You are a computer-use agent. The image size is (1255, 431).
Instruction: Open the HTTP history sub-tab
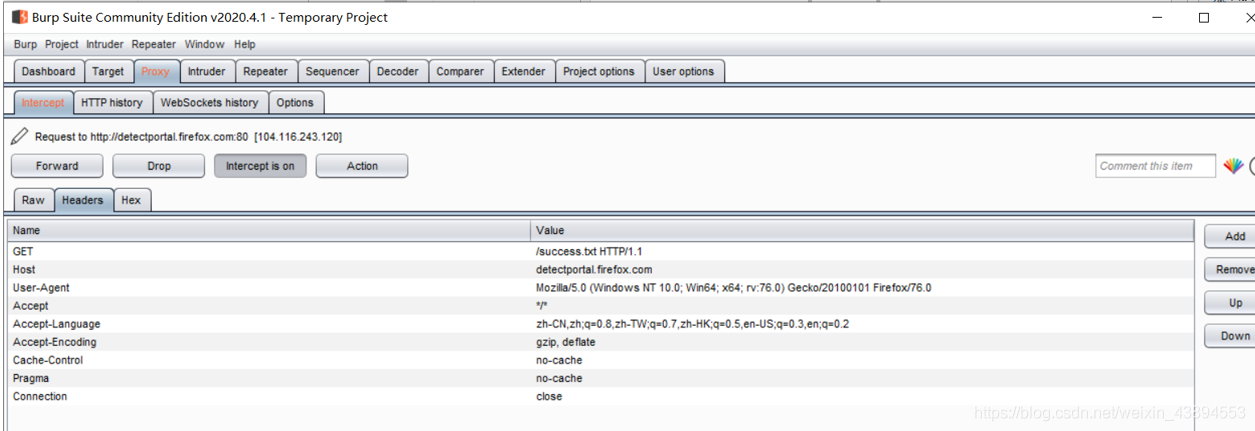pos(112,103)
